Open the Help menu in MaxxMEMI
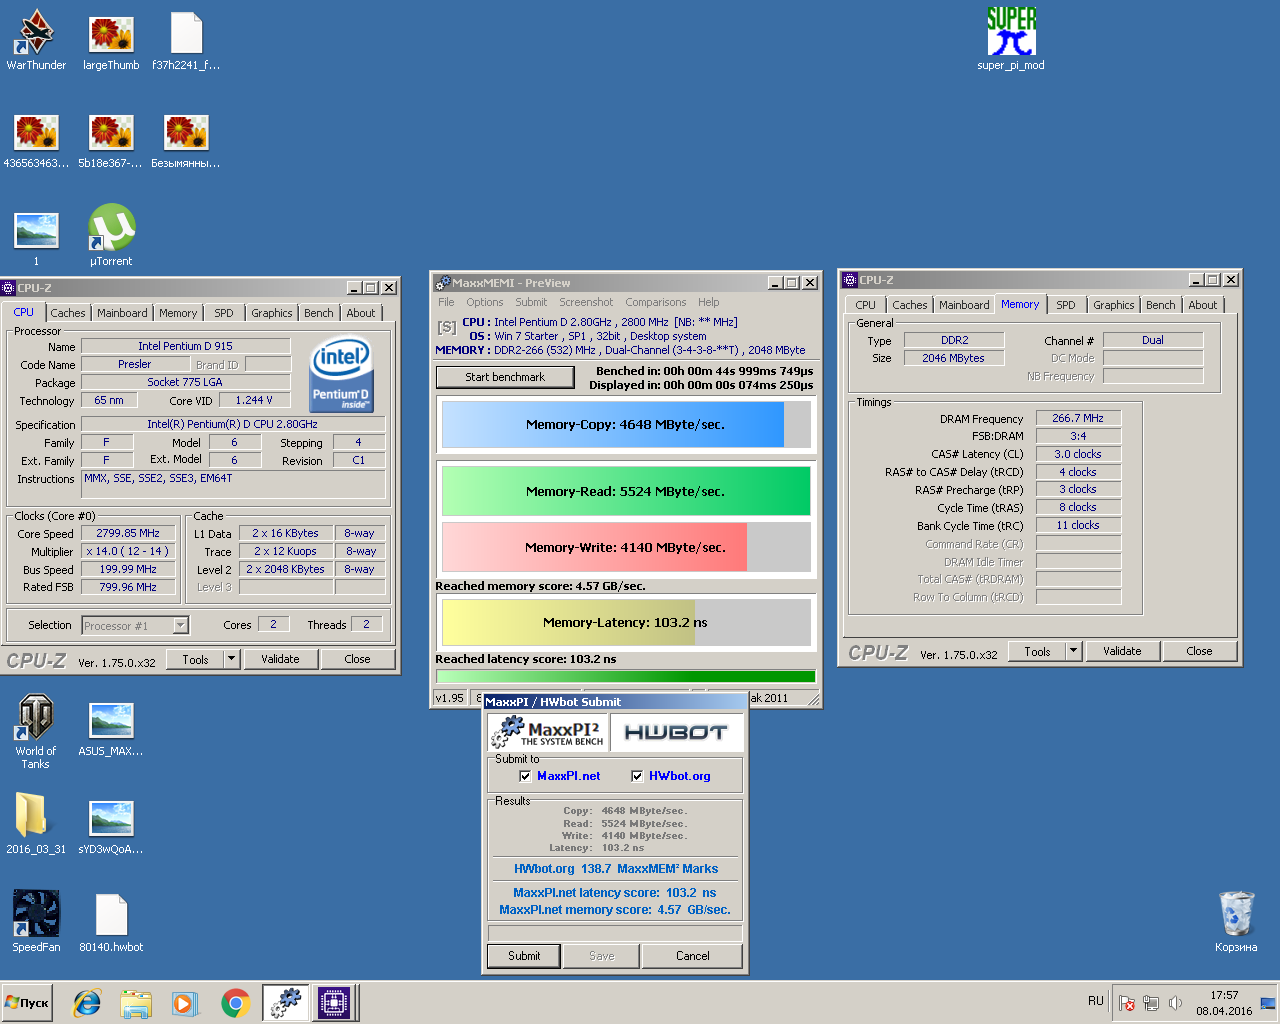This screenshot has height=1024, width=1280. [708, 302]
